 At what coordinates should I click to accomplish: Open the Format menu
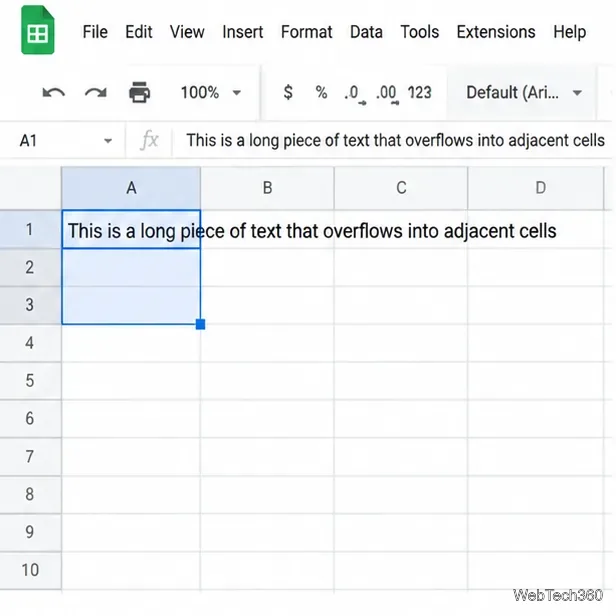point(306,32)
